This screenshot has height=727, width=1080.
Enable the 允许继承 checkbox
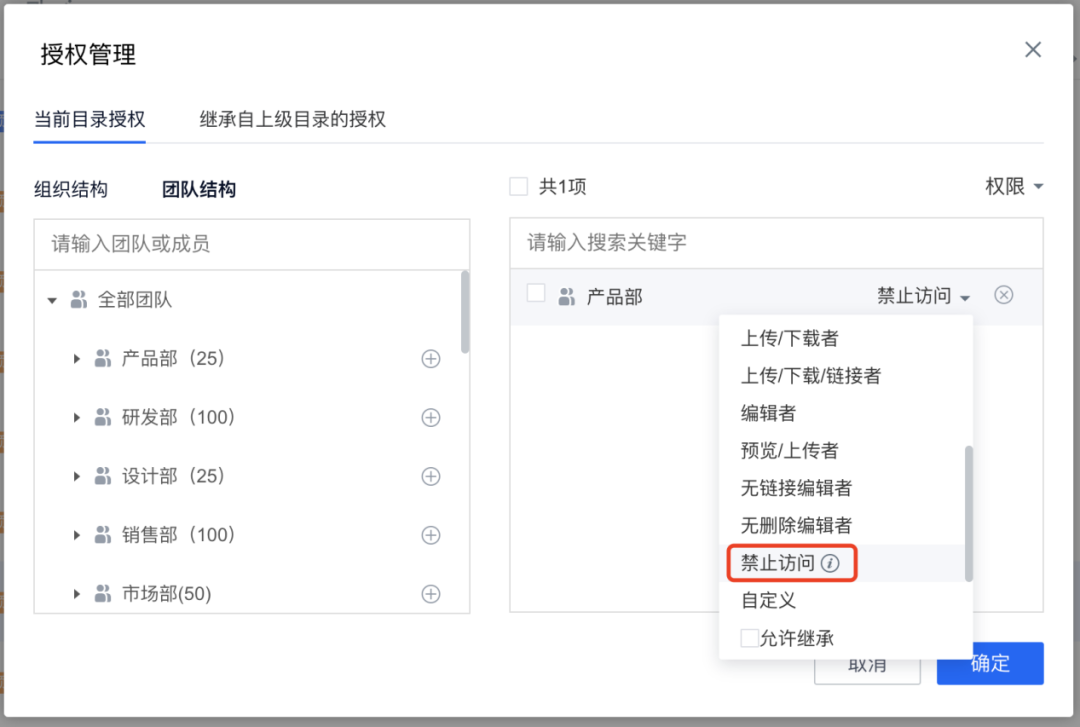coord(750,637)
